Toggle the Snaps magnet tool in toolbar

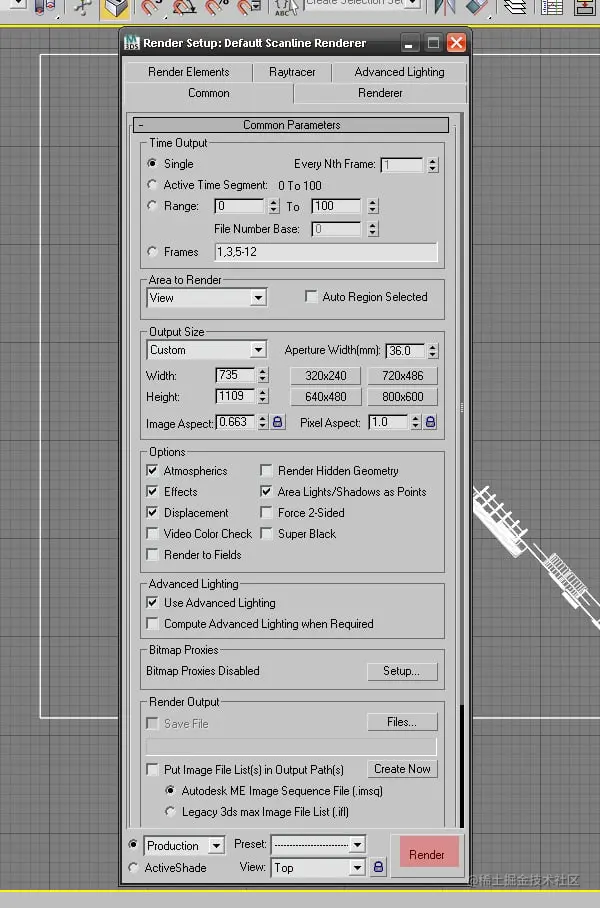151,8
